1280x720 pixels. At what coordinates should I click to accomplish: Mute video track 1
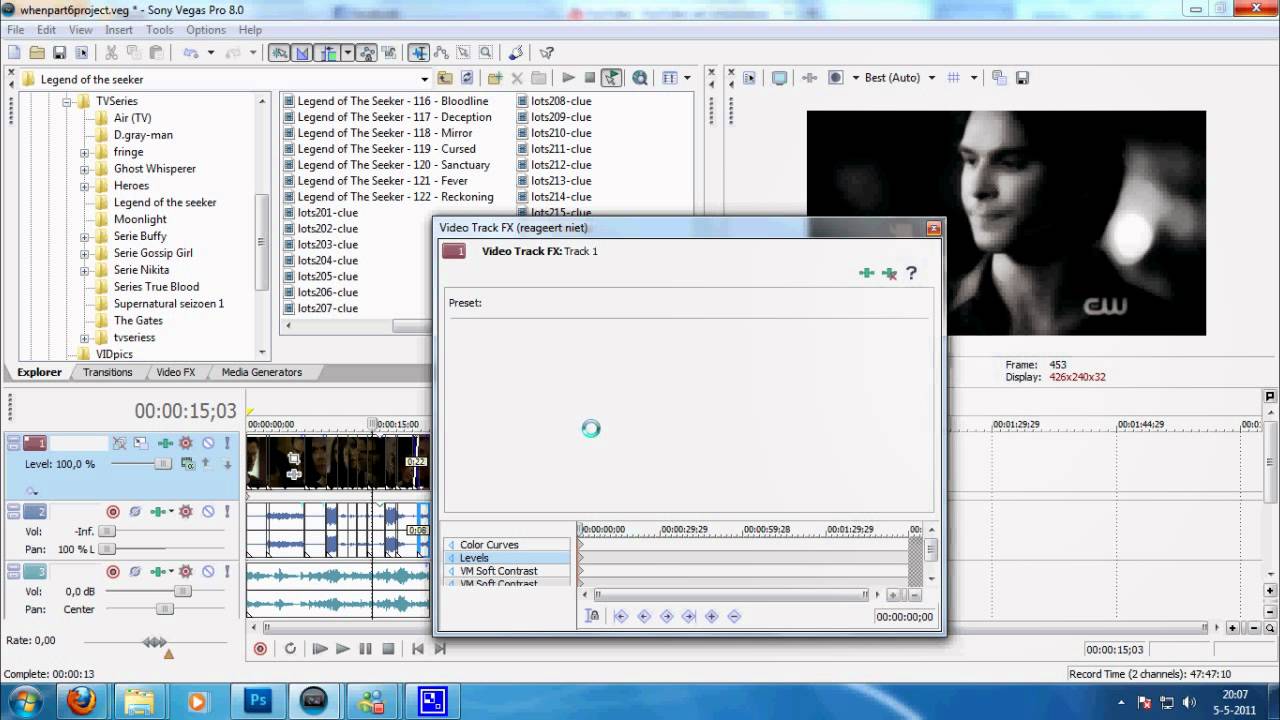click(x=208, y=443)
